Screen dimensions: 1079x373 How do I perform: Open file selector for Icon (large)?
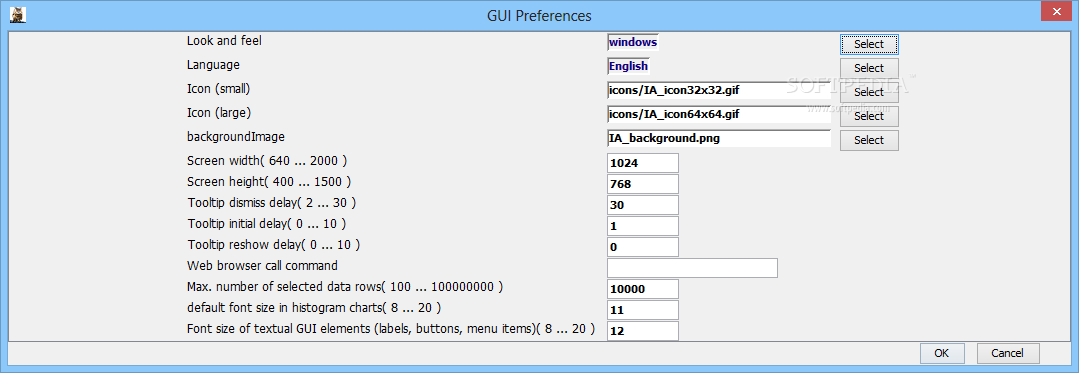point(869,116)
